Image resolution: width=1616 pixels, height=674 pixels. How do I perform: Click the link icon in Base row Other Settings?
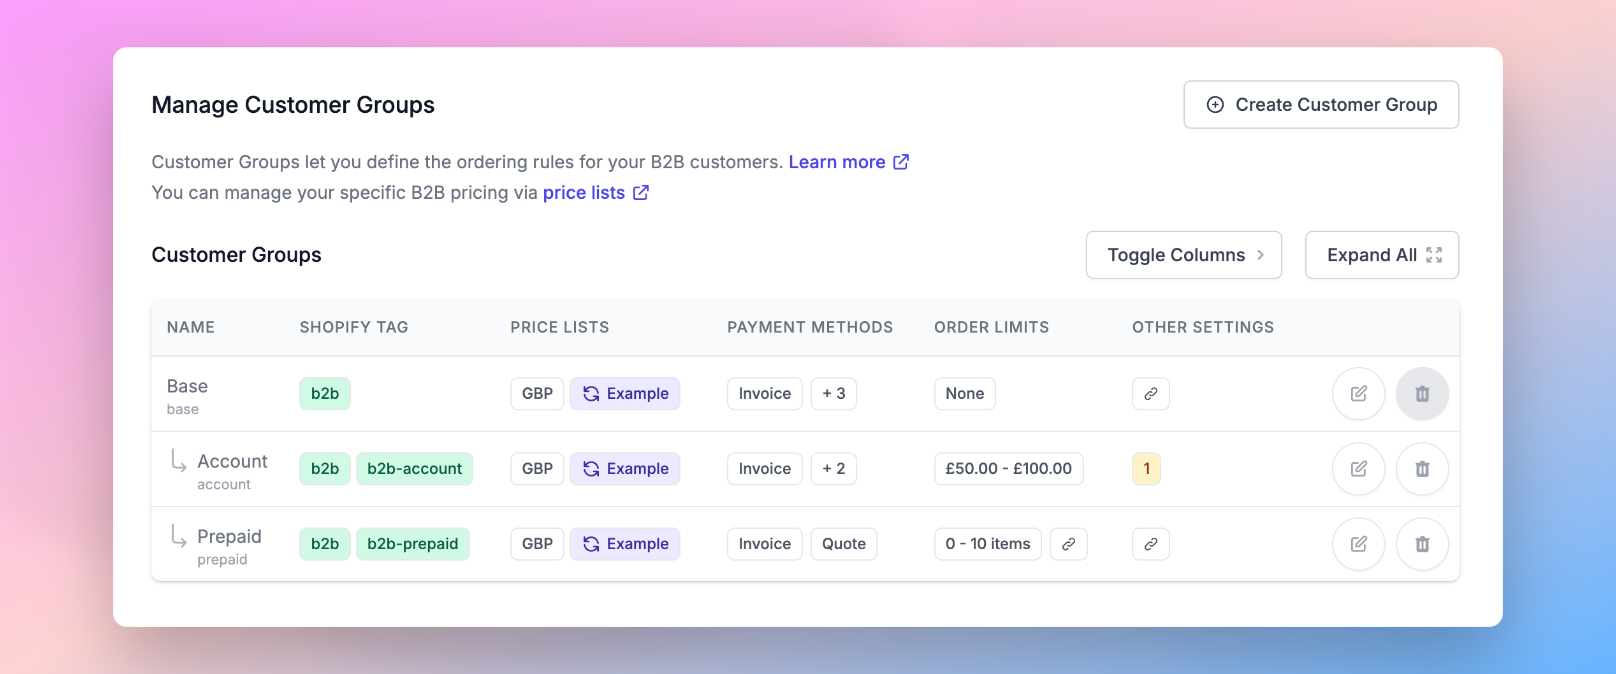click(1150, 393)
